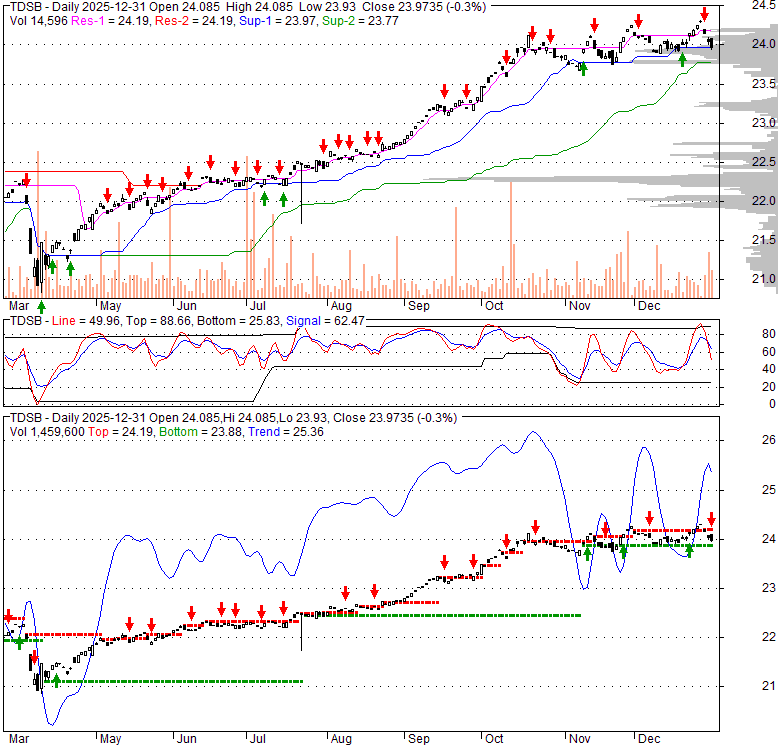Image resolution: width=780 pixels, height=745 pixels.
Task: Select the green up arrow near December in top chart
Action: pos(683,60)
